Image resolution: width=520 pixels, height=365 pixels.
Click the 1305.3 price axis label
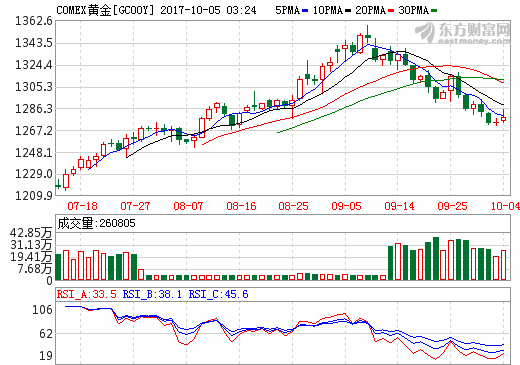[x=34, y=87]
